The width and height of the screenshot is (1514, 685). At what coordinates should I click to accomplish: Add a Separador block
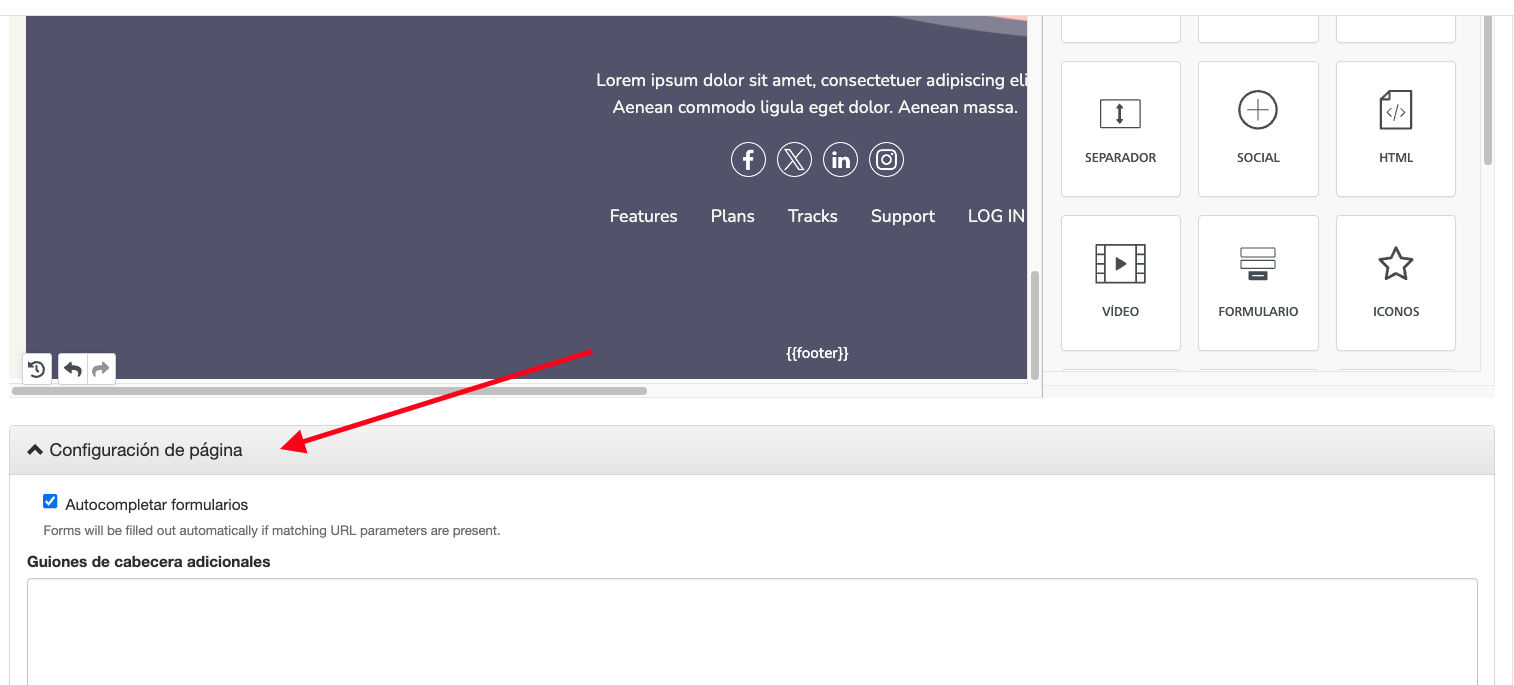coord(1120,129)
